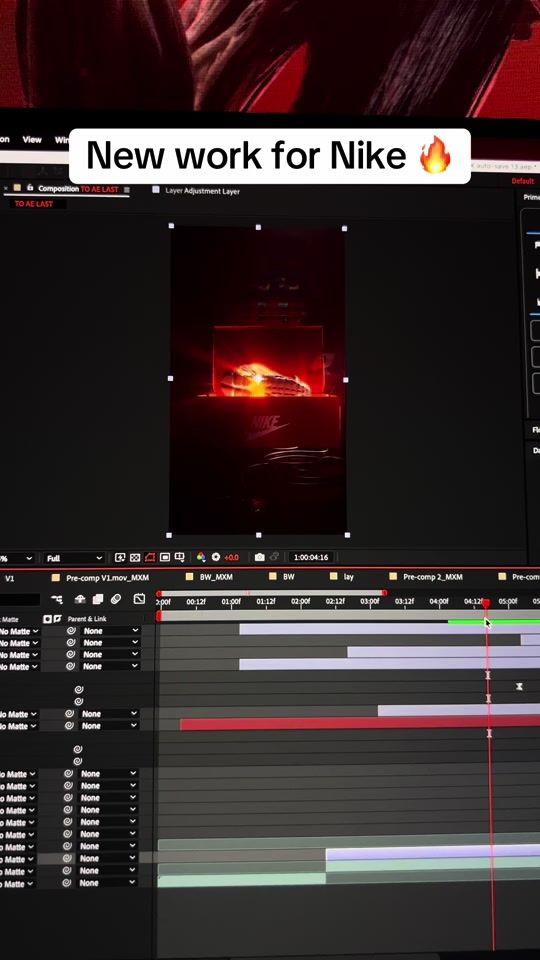Open the View menu
The image size is (540, 960).
(32, 140)
